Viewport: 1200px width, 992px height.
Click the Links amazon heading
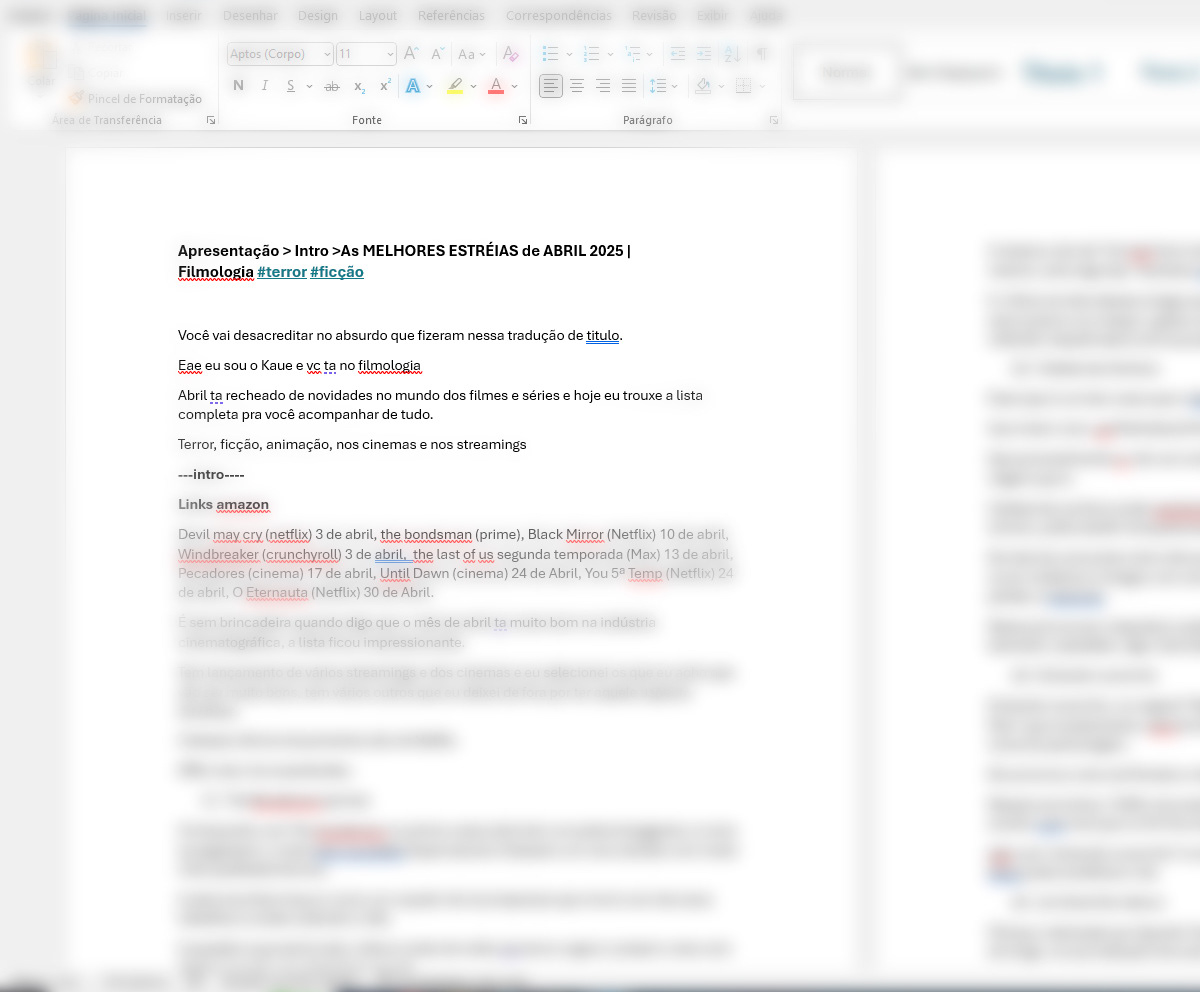[x=223, y=504]
